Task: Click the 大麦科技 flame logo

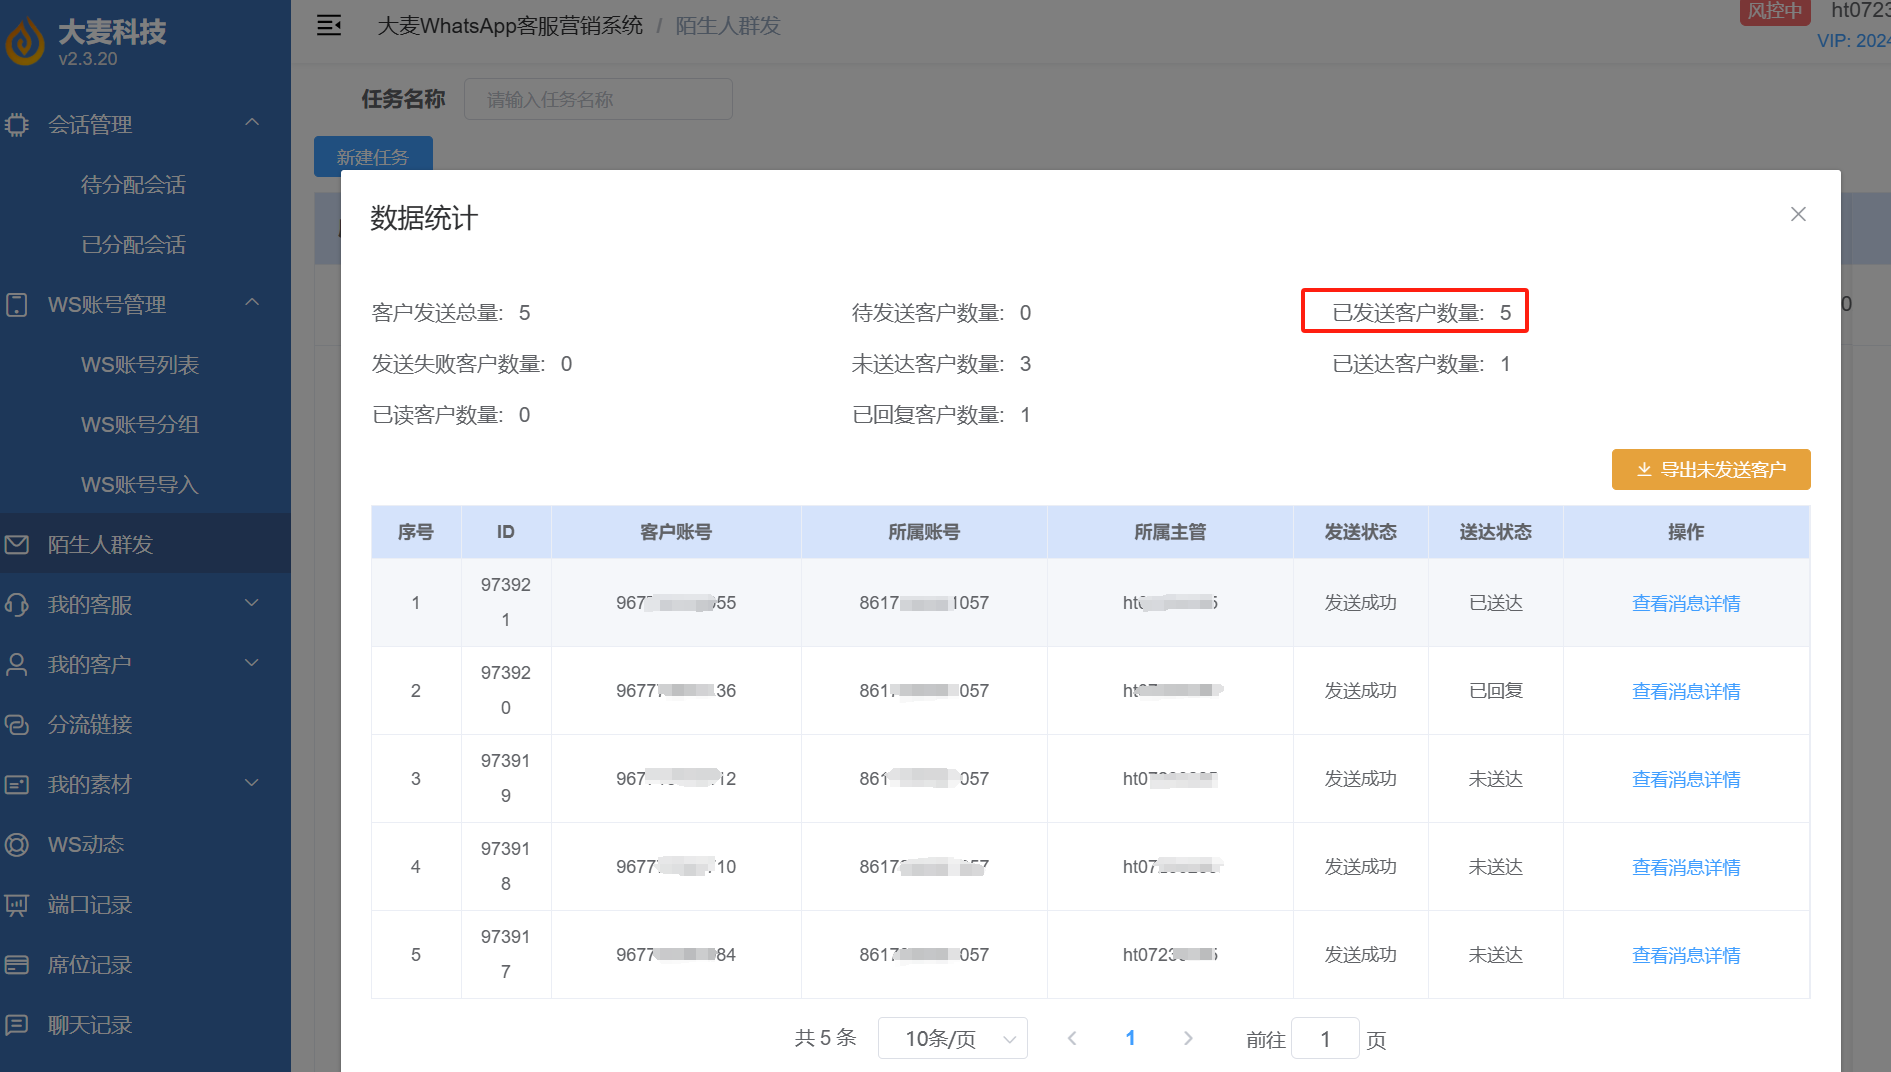Action: [25, 42]
